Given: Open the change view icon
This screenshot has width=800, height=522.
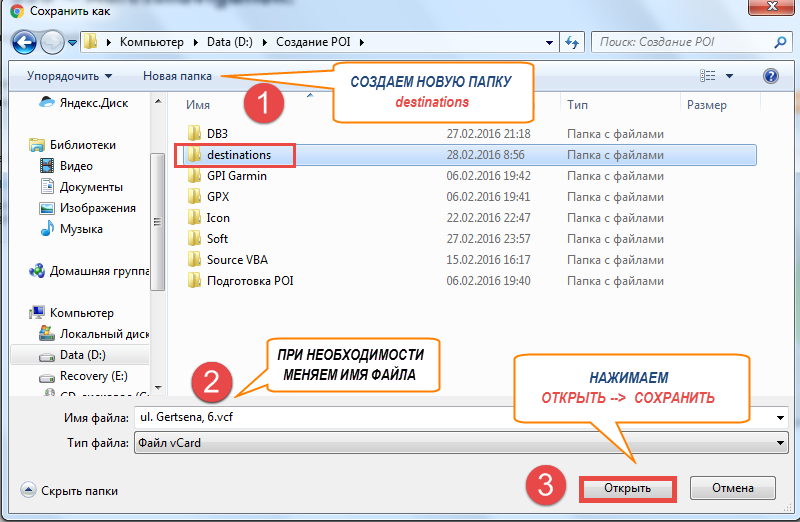Looking at the screenshot, I should 709,76.
